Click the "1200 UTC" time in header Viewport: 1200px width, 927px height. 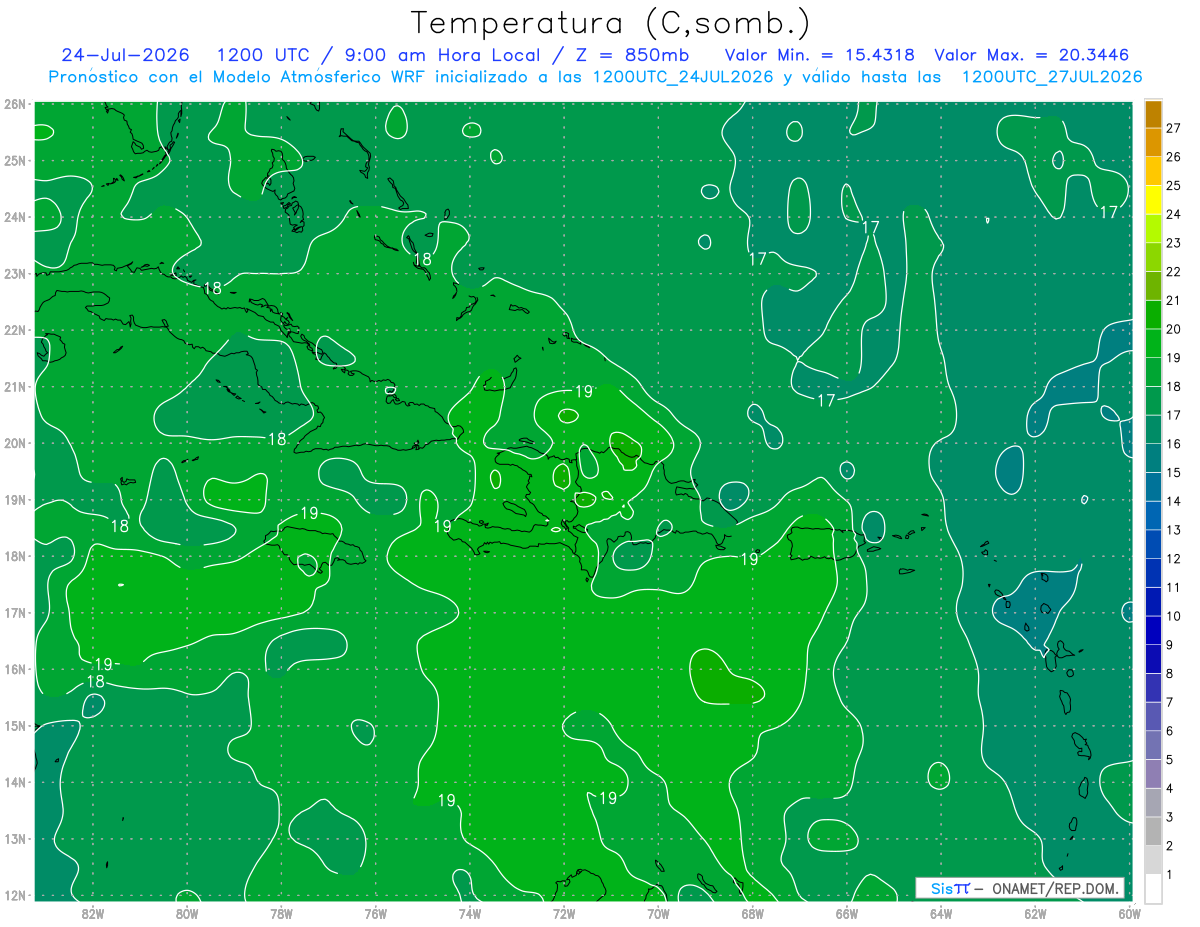[x=263, y=55]
